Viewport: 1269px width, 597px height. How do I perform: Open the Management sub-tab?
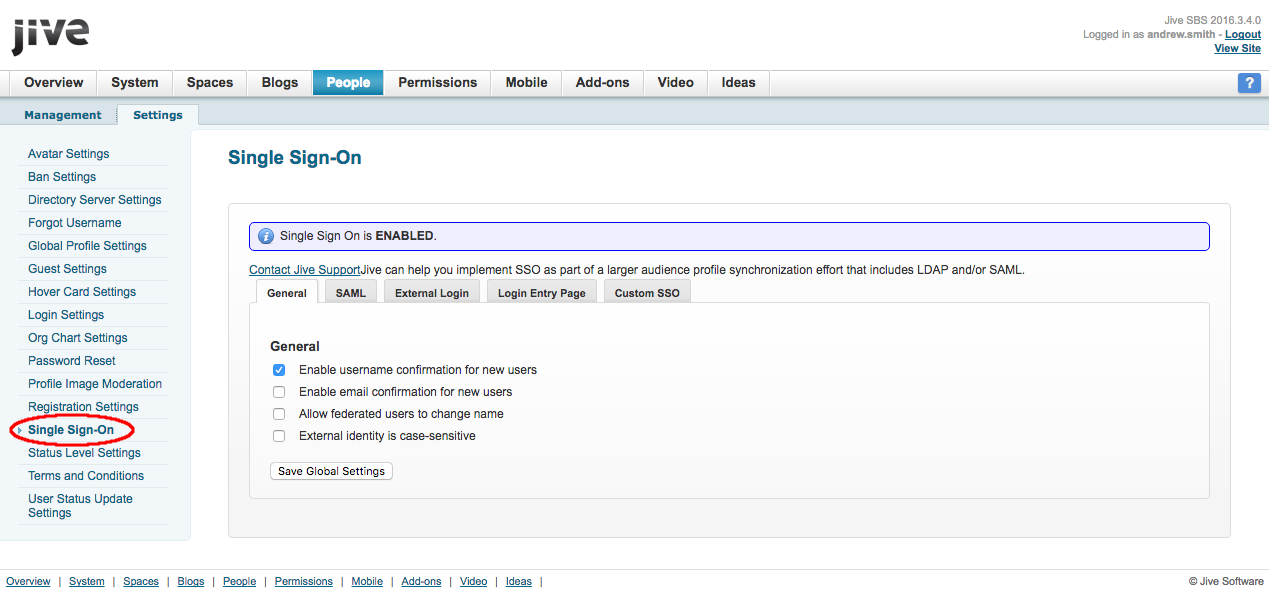[63, 115]
